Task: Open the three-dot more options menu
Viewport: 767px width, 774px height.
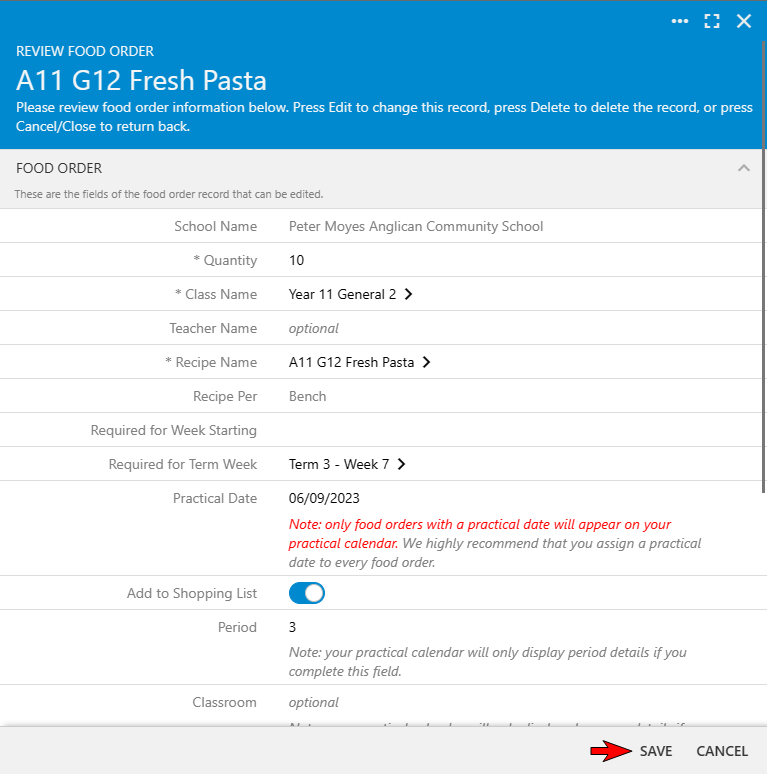Action: 680,21
